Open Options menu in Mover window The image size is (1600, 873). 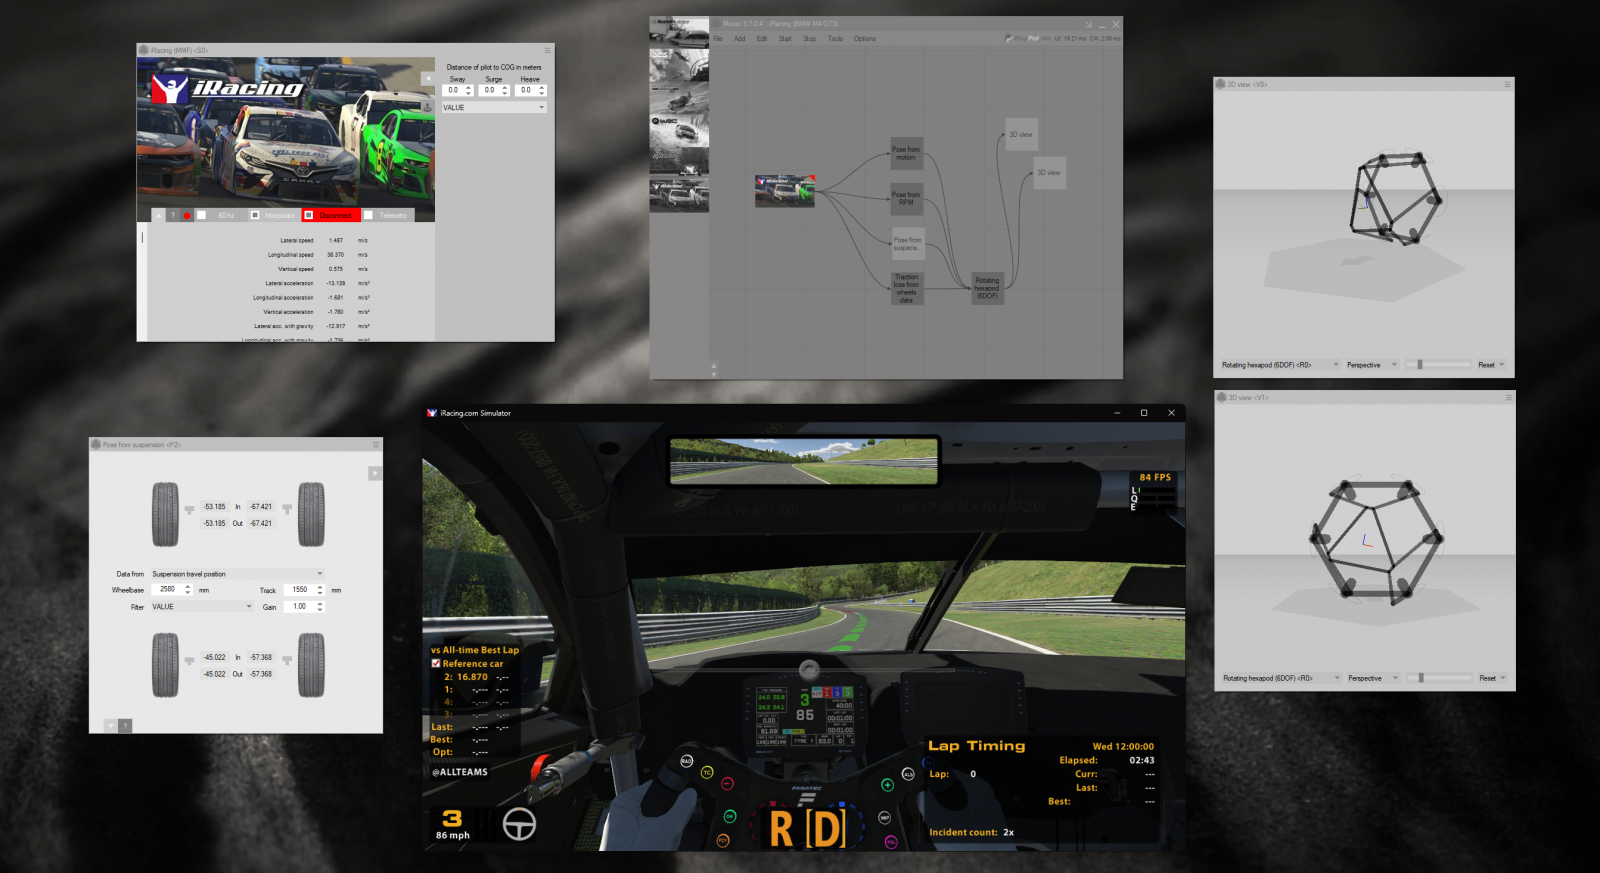(865, 39)
